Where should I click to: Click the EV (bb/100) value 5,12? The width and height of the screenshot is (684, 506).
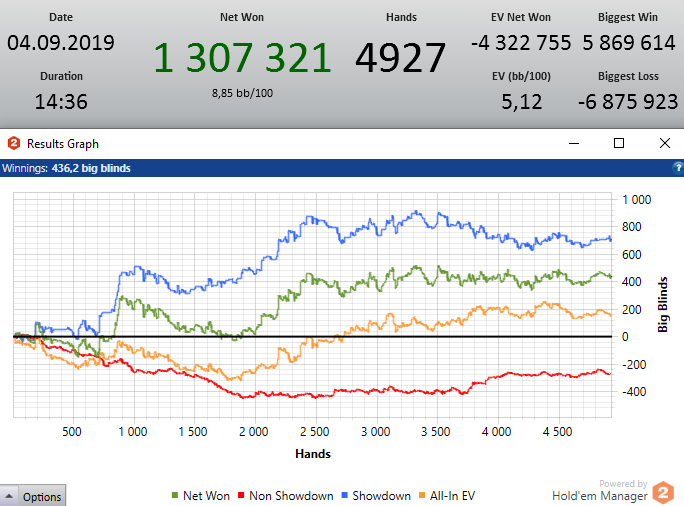[x=521, y=102]
